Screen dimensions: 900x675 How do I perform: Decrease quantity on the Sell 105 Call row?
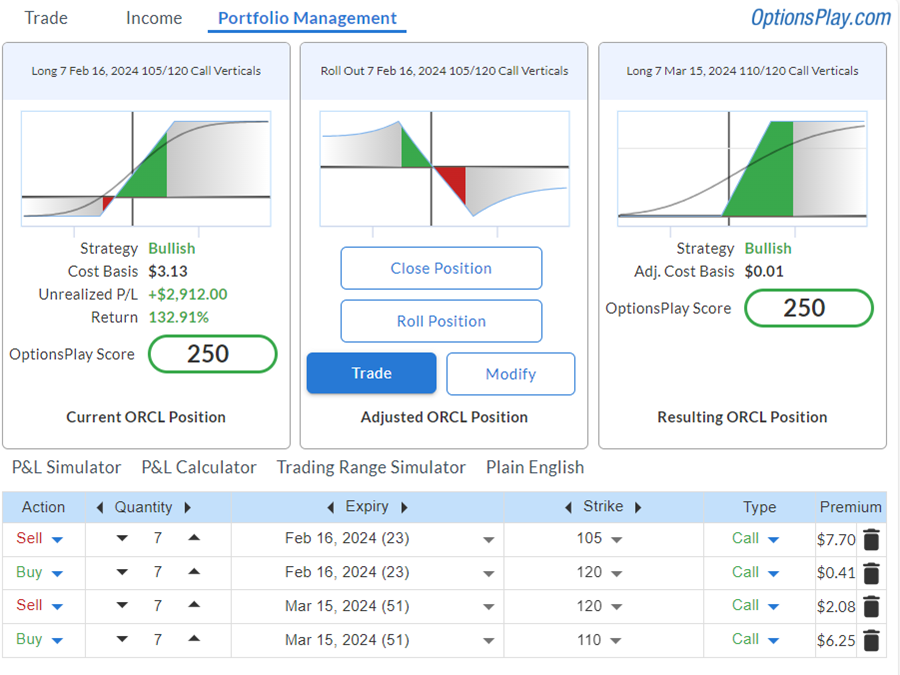pos(122,538)
